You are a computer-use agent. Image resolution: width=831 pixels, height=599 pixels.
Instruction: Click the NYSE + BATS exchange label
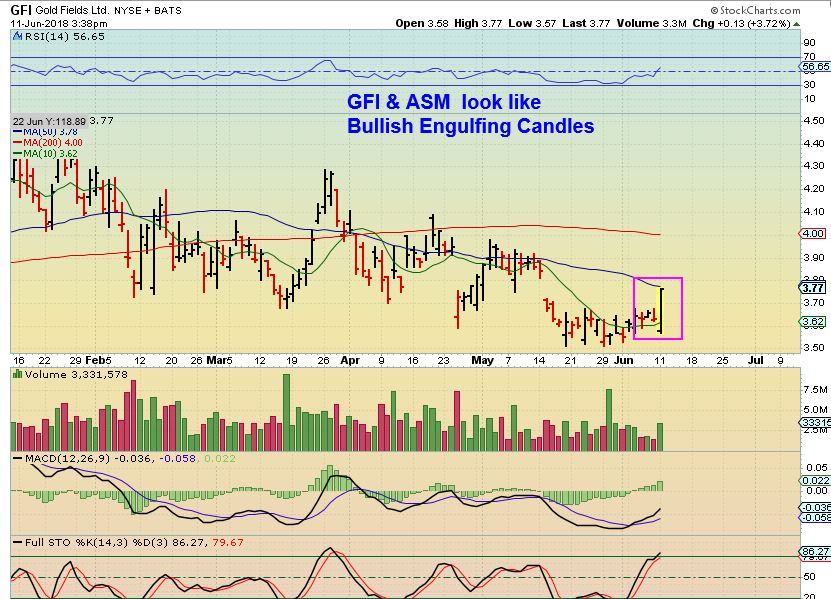(148, 11)
